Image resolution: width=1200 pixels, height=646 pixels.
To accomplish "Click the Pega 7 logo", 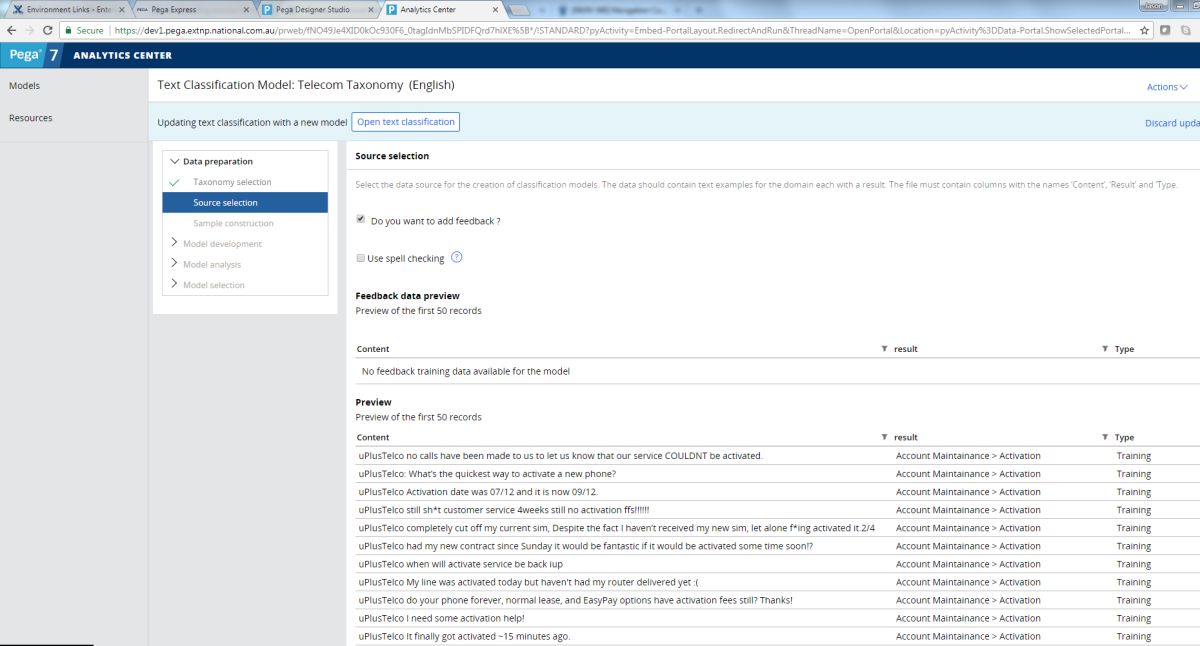I will coord(33,55).
